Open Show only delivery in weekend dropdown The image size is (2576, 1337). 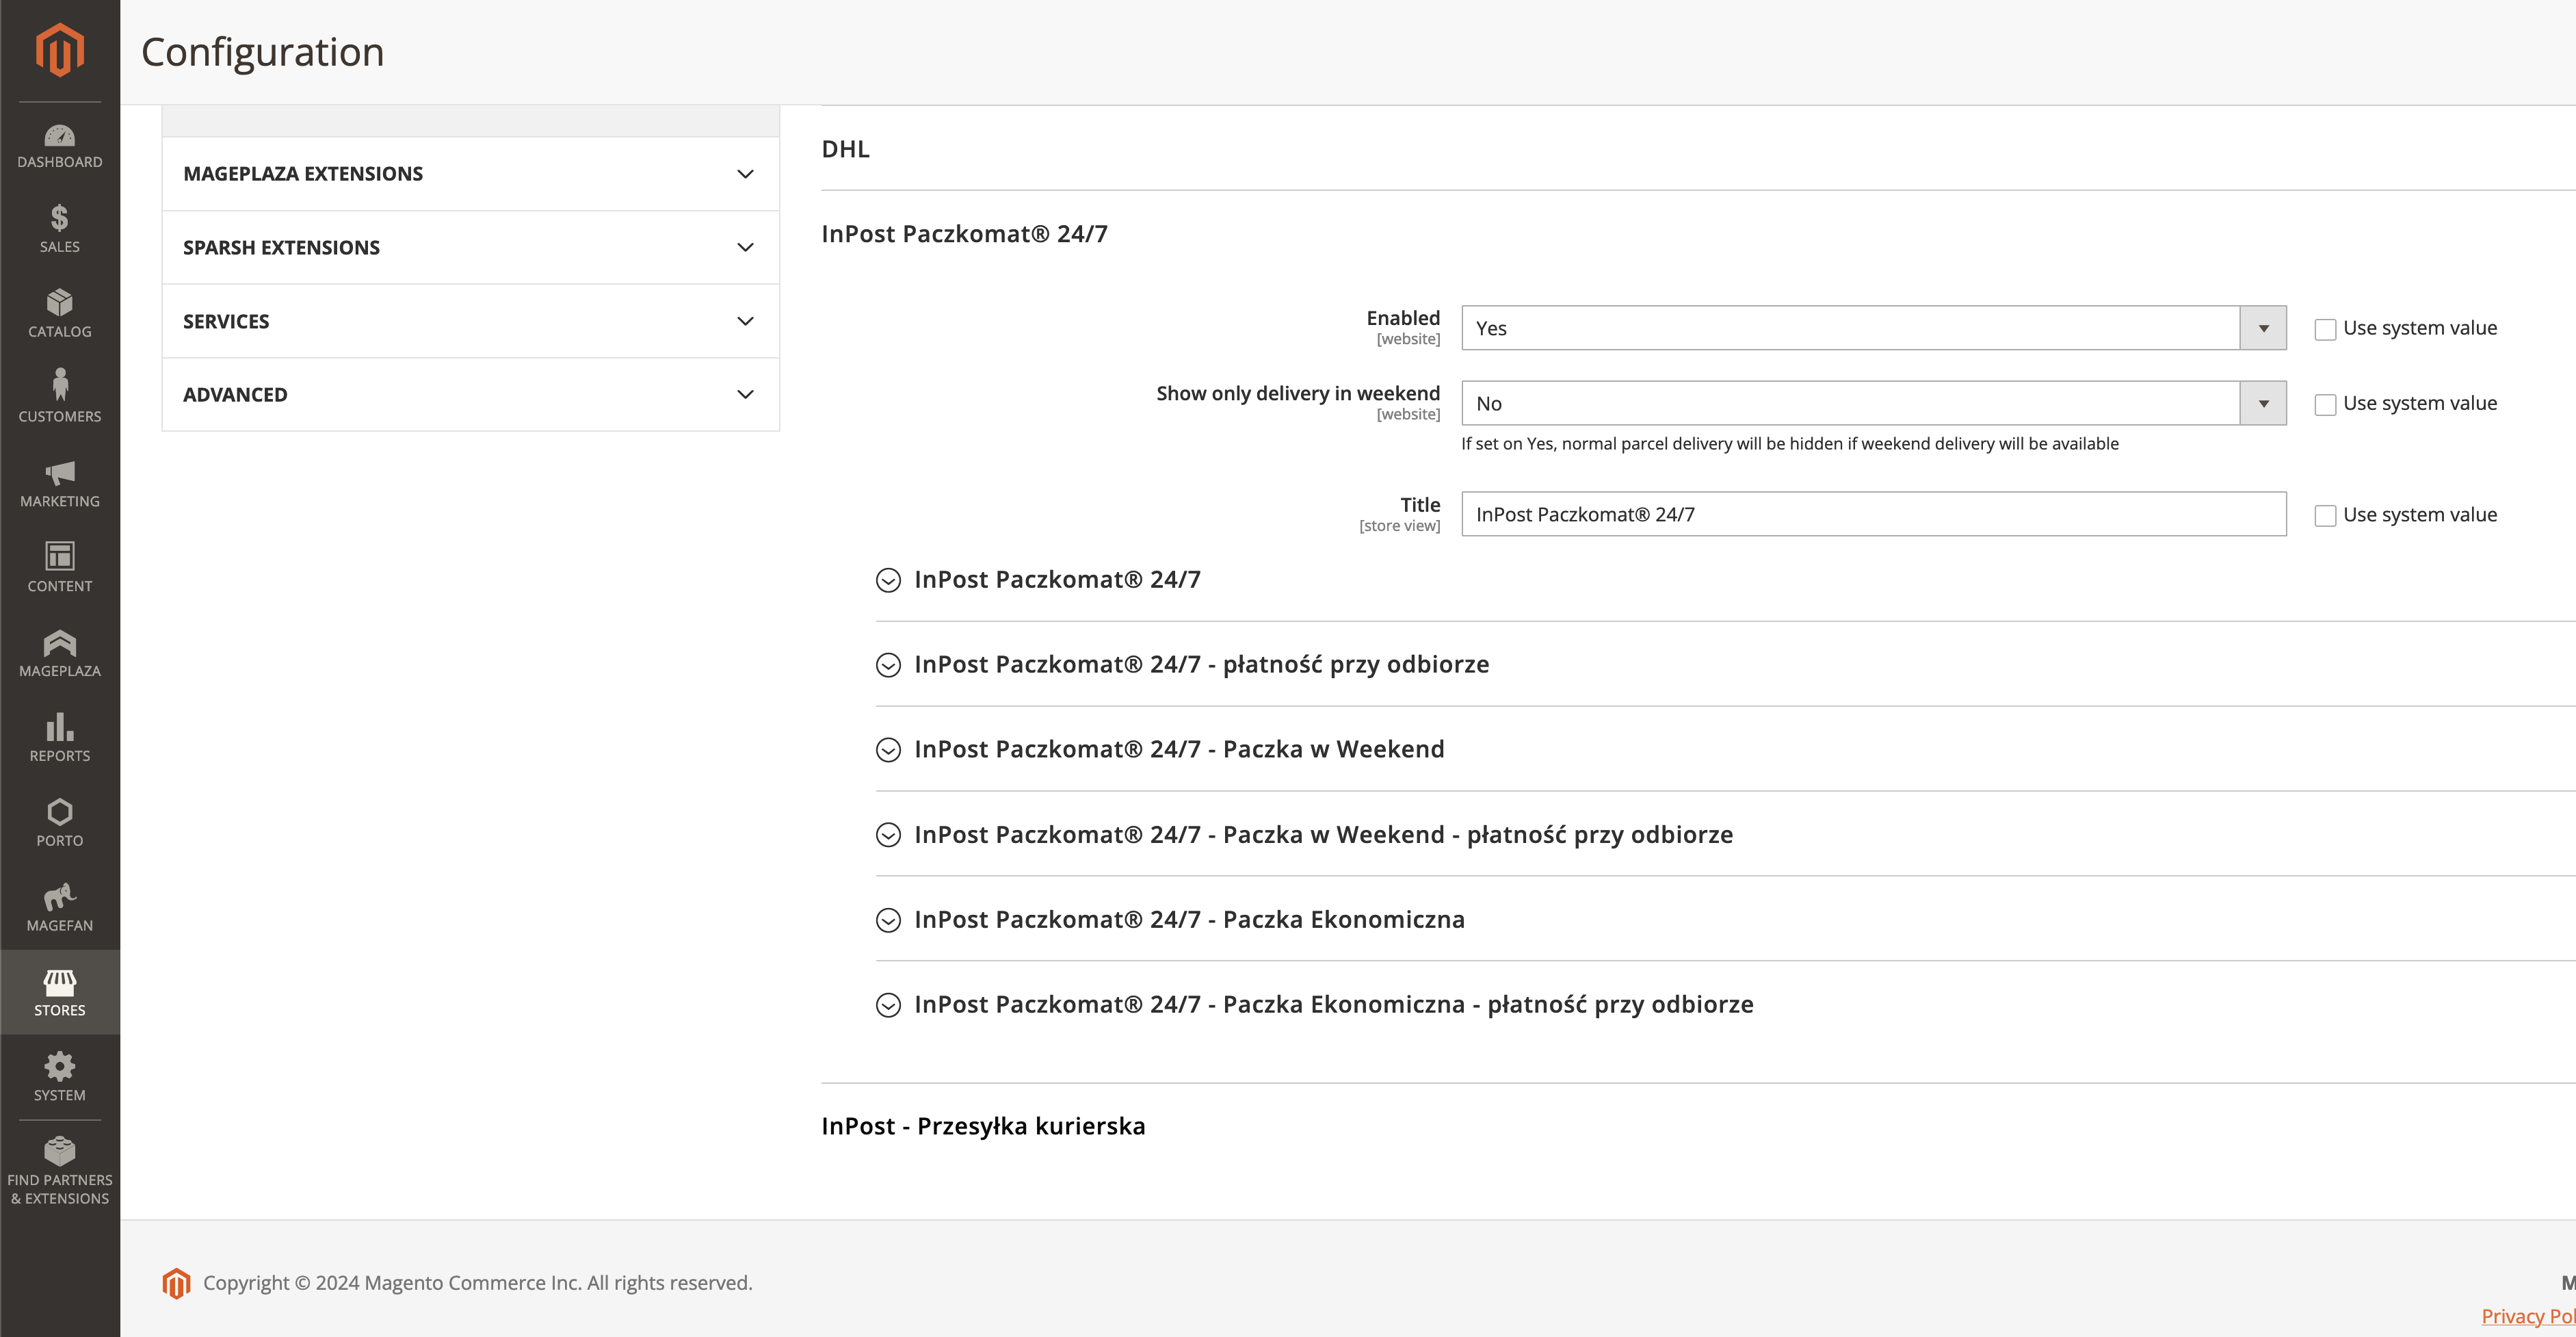pyautogui.click(x=1873, y=403)
